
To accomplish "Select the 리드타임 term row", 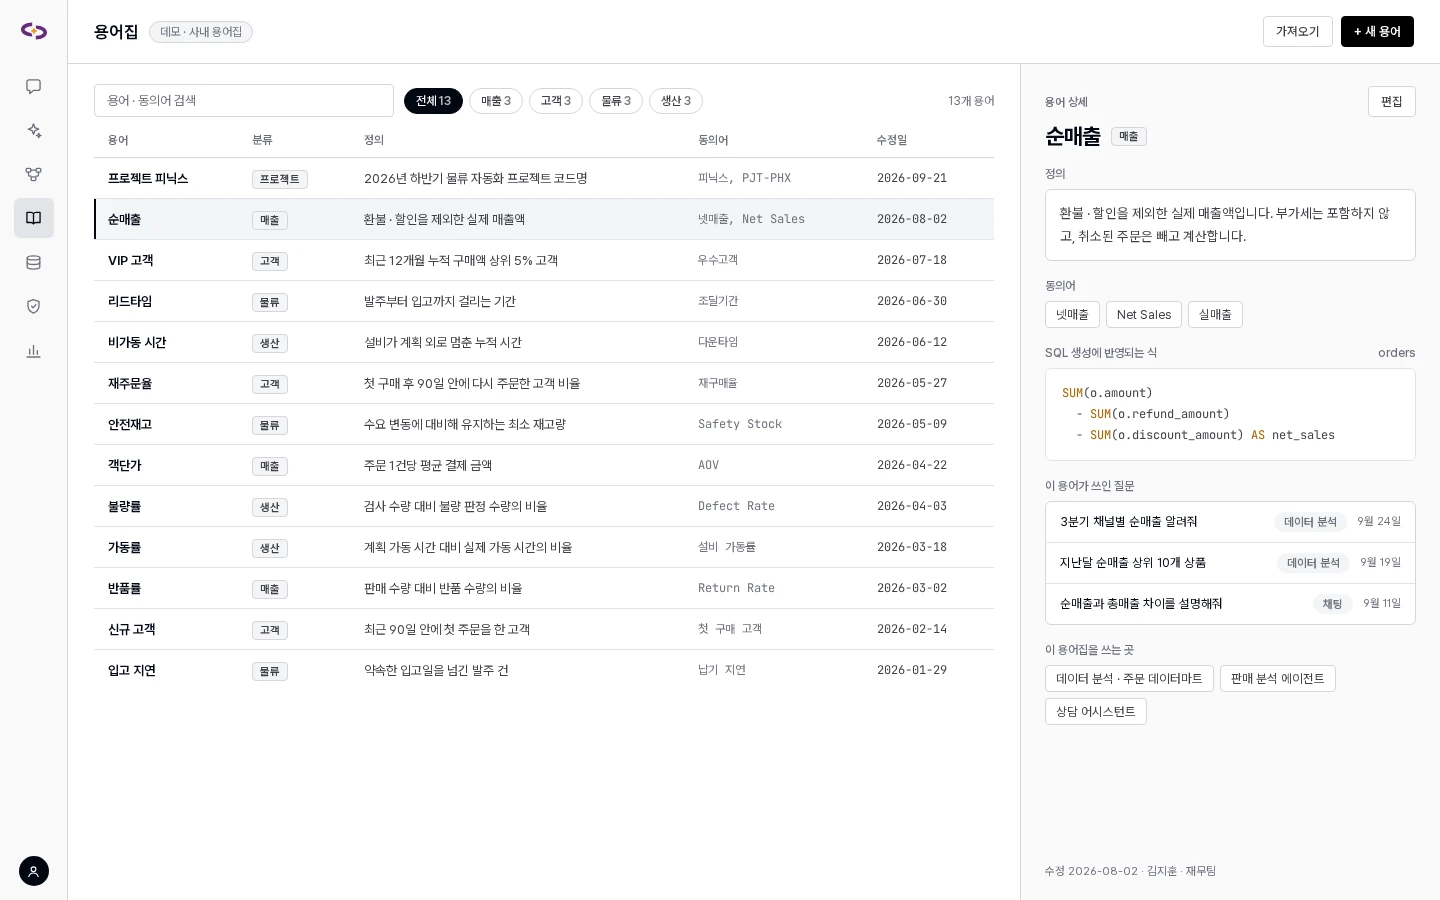I will (x=544, y=301).
